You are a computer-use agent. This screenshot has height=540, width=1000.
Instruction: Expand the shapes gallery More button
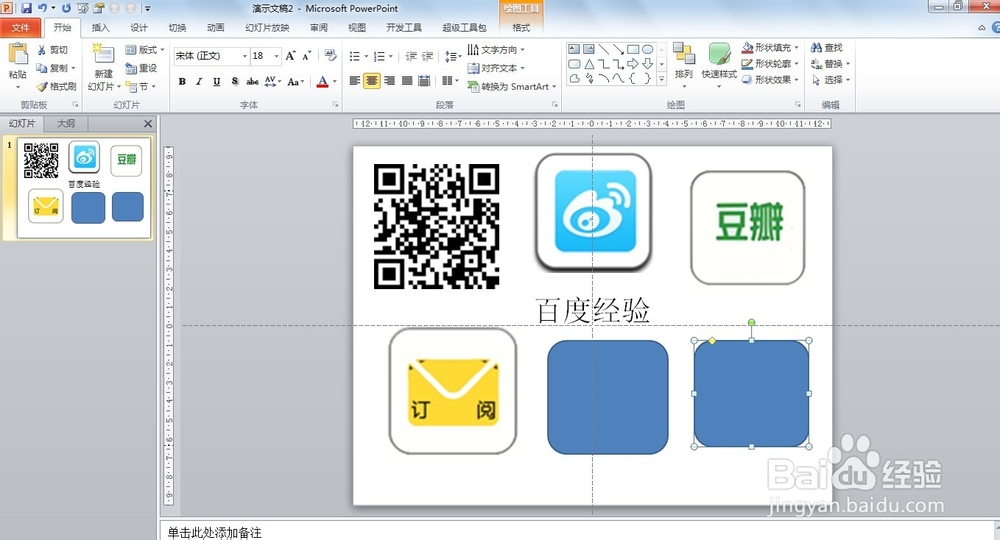coord(661,78)
